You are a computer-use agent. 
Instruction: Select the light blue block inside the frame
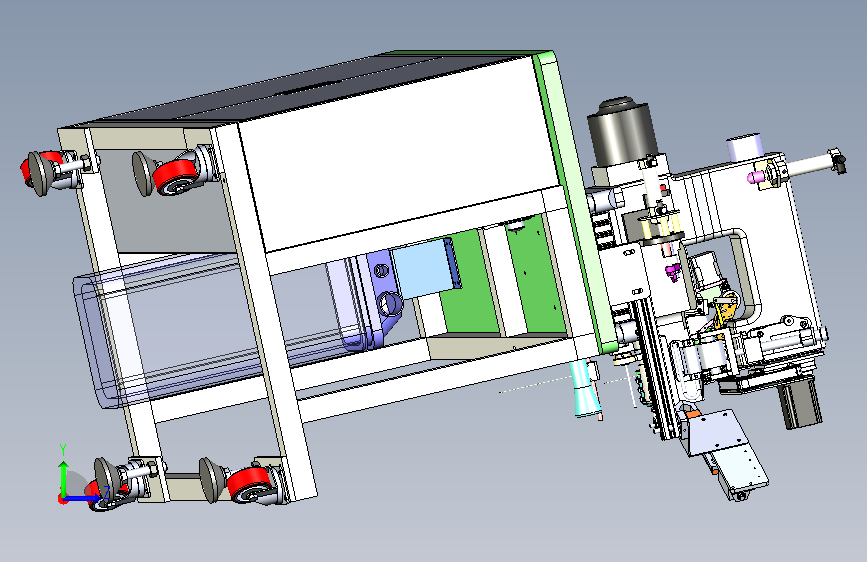426,268
